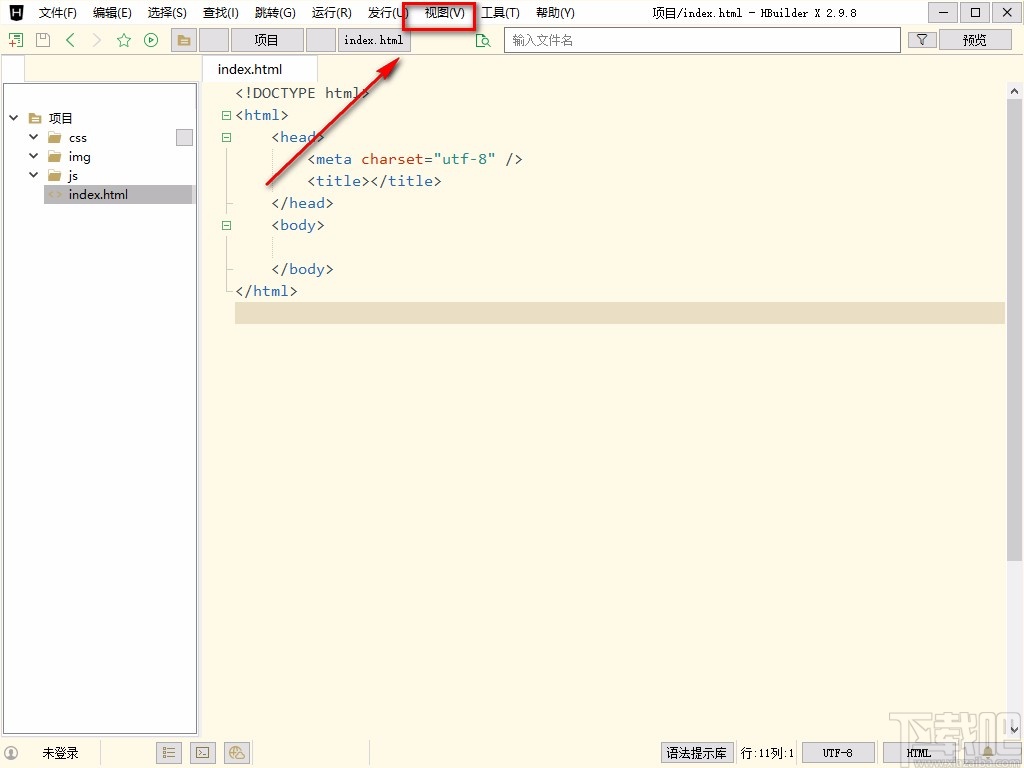Select the index.html editor tab
The width and height of the screenshot is (1024, 768).
tap(260, 69)
